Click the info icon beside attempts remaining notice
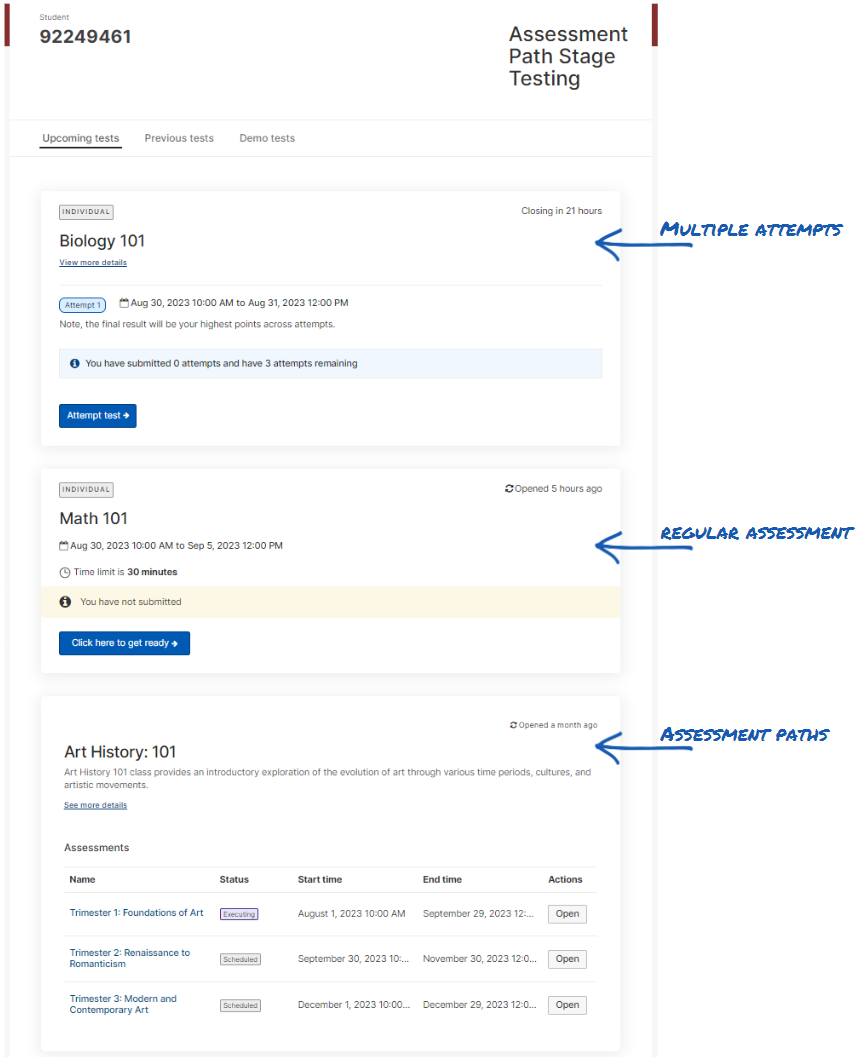 coord(75,363)
